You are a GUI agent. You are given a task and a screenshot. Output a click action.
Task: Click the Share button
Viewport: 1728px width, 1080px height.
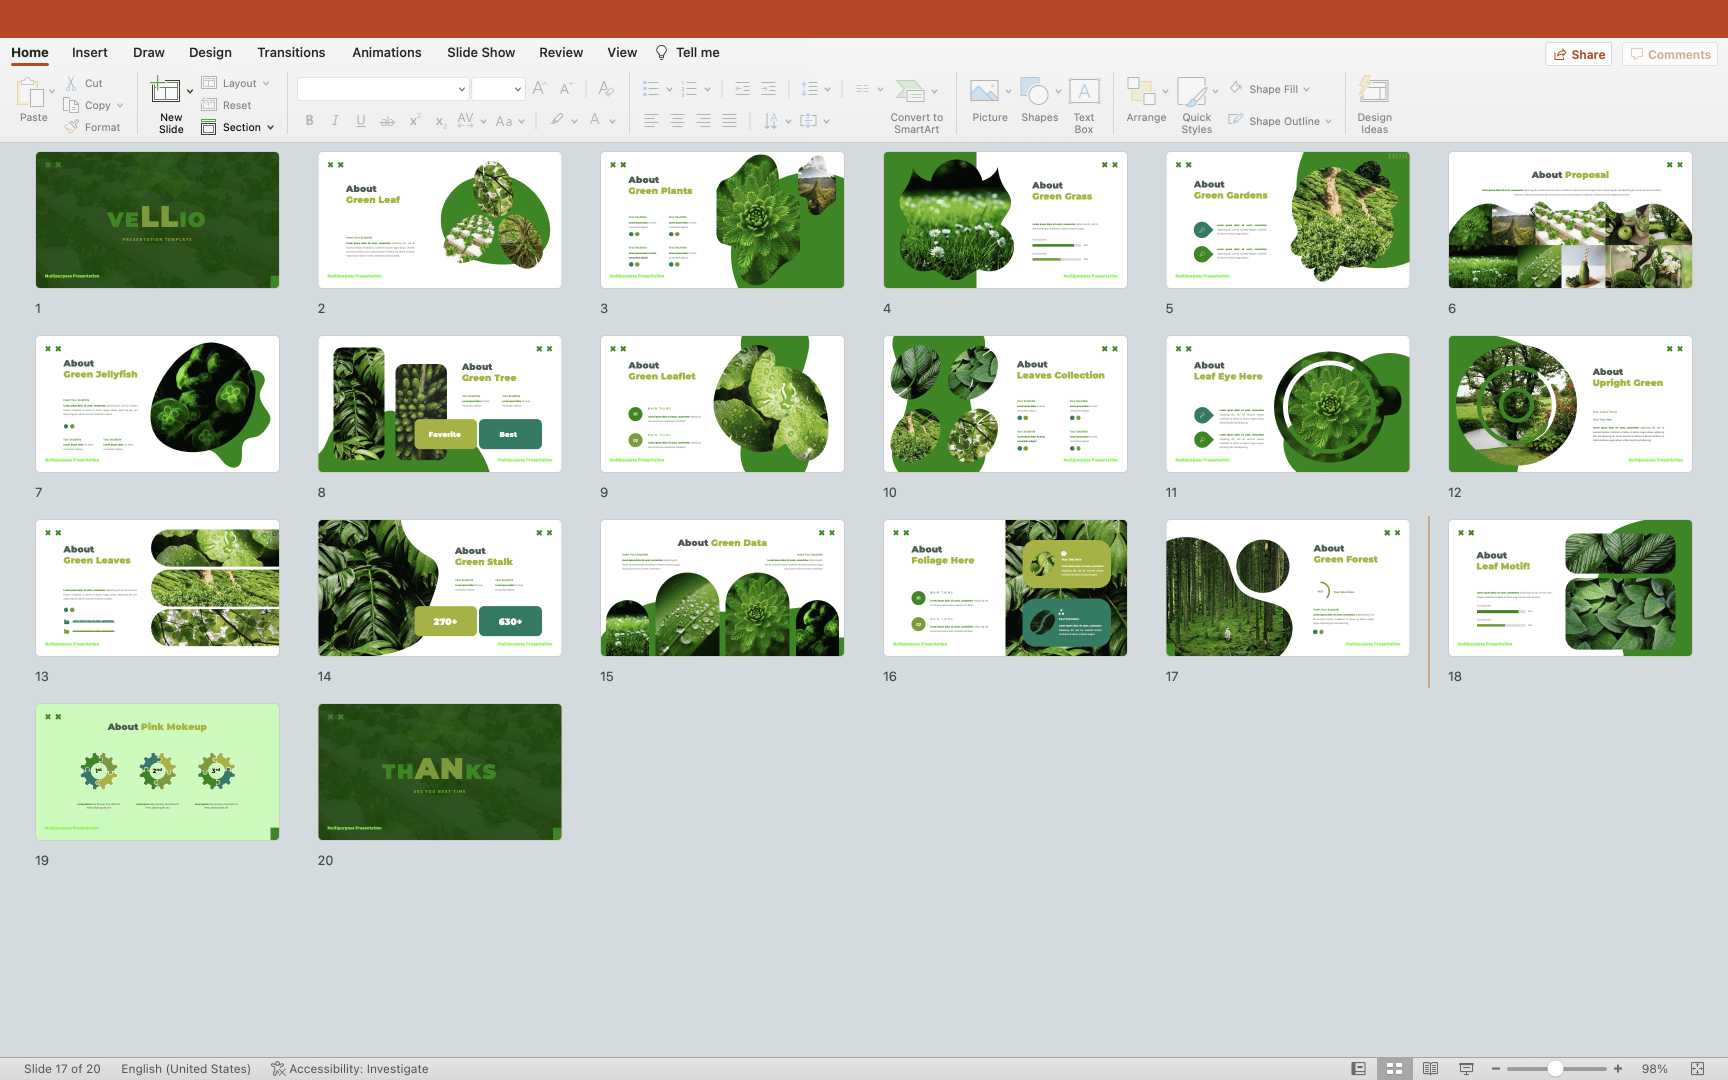1579,54
